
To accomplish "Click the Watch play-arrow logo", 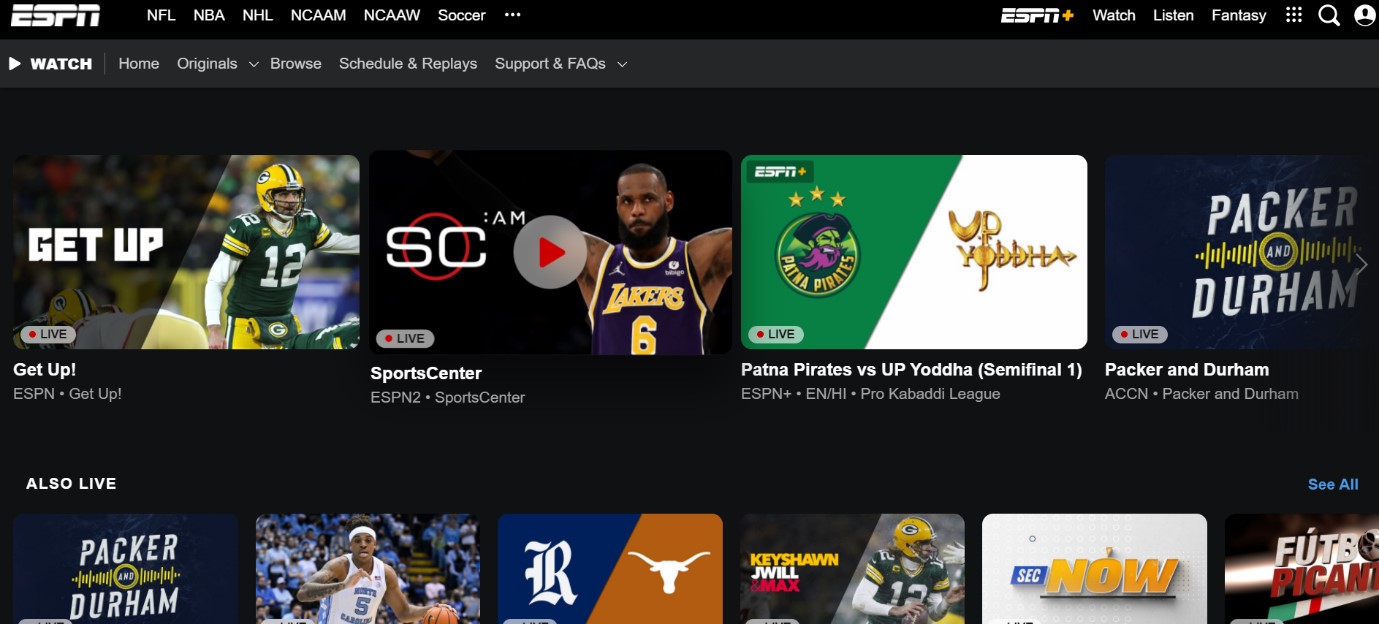I will pos(51,63).
